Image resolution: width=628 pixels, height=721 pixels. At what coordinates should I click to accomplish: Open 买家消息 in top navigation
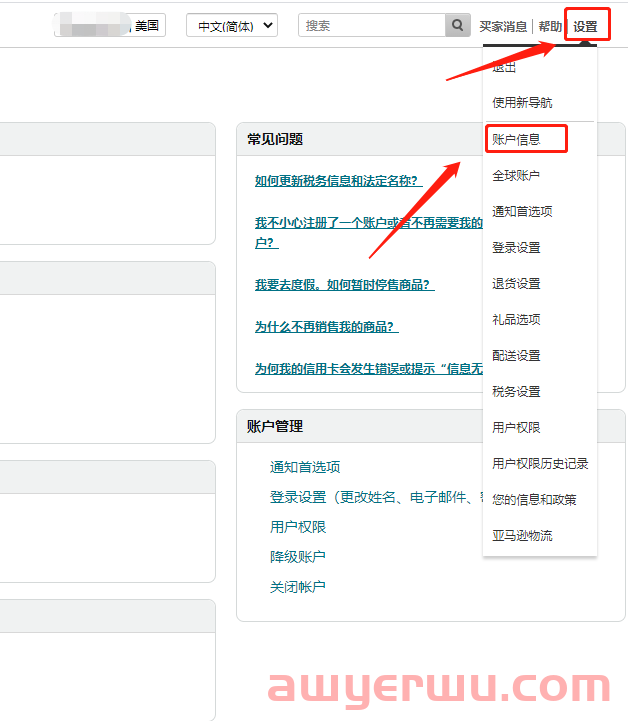pos(503,27)
